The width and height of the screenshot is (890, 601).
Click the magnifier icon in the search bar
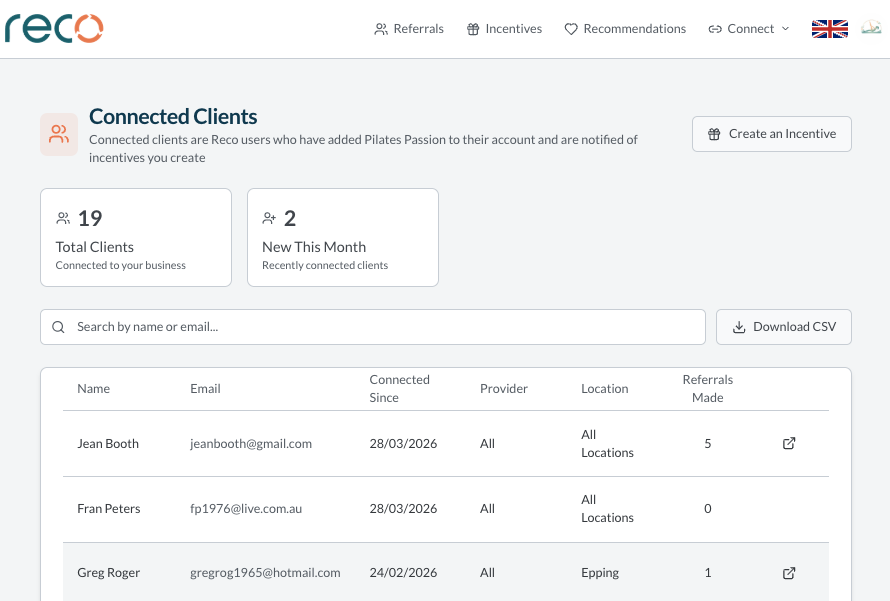pos(58,326)
